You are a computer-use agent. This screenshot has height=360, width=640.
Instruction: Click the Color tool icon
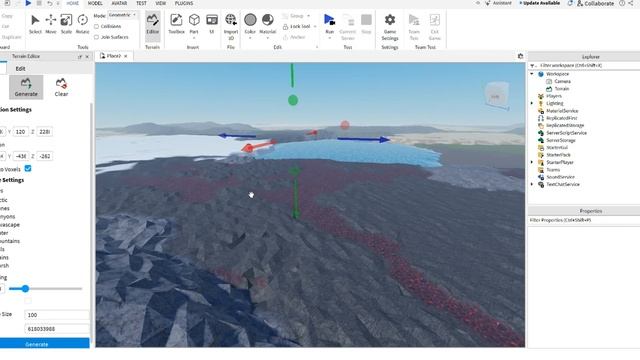[250, 20]
